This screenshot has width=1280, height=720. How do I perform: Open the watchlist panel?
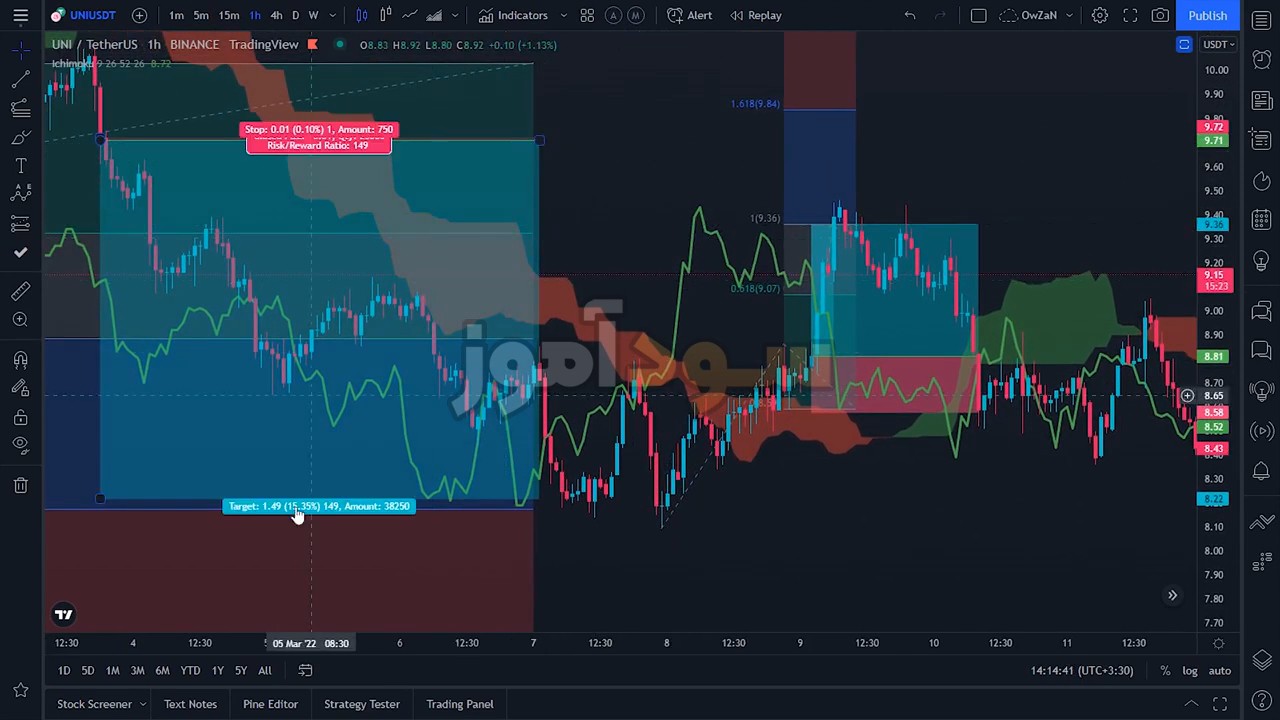click(1261, 21)
